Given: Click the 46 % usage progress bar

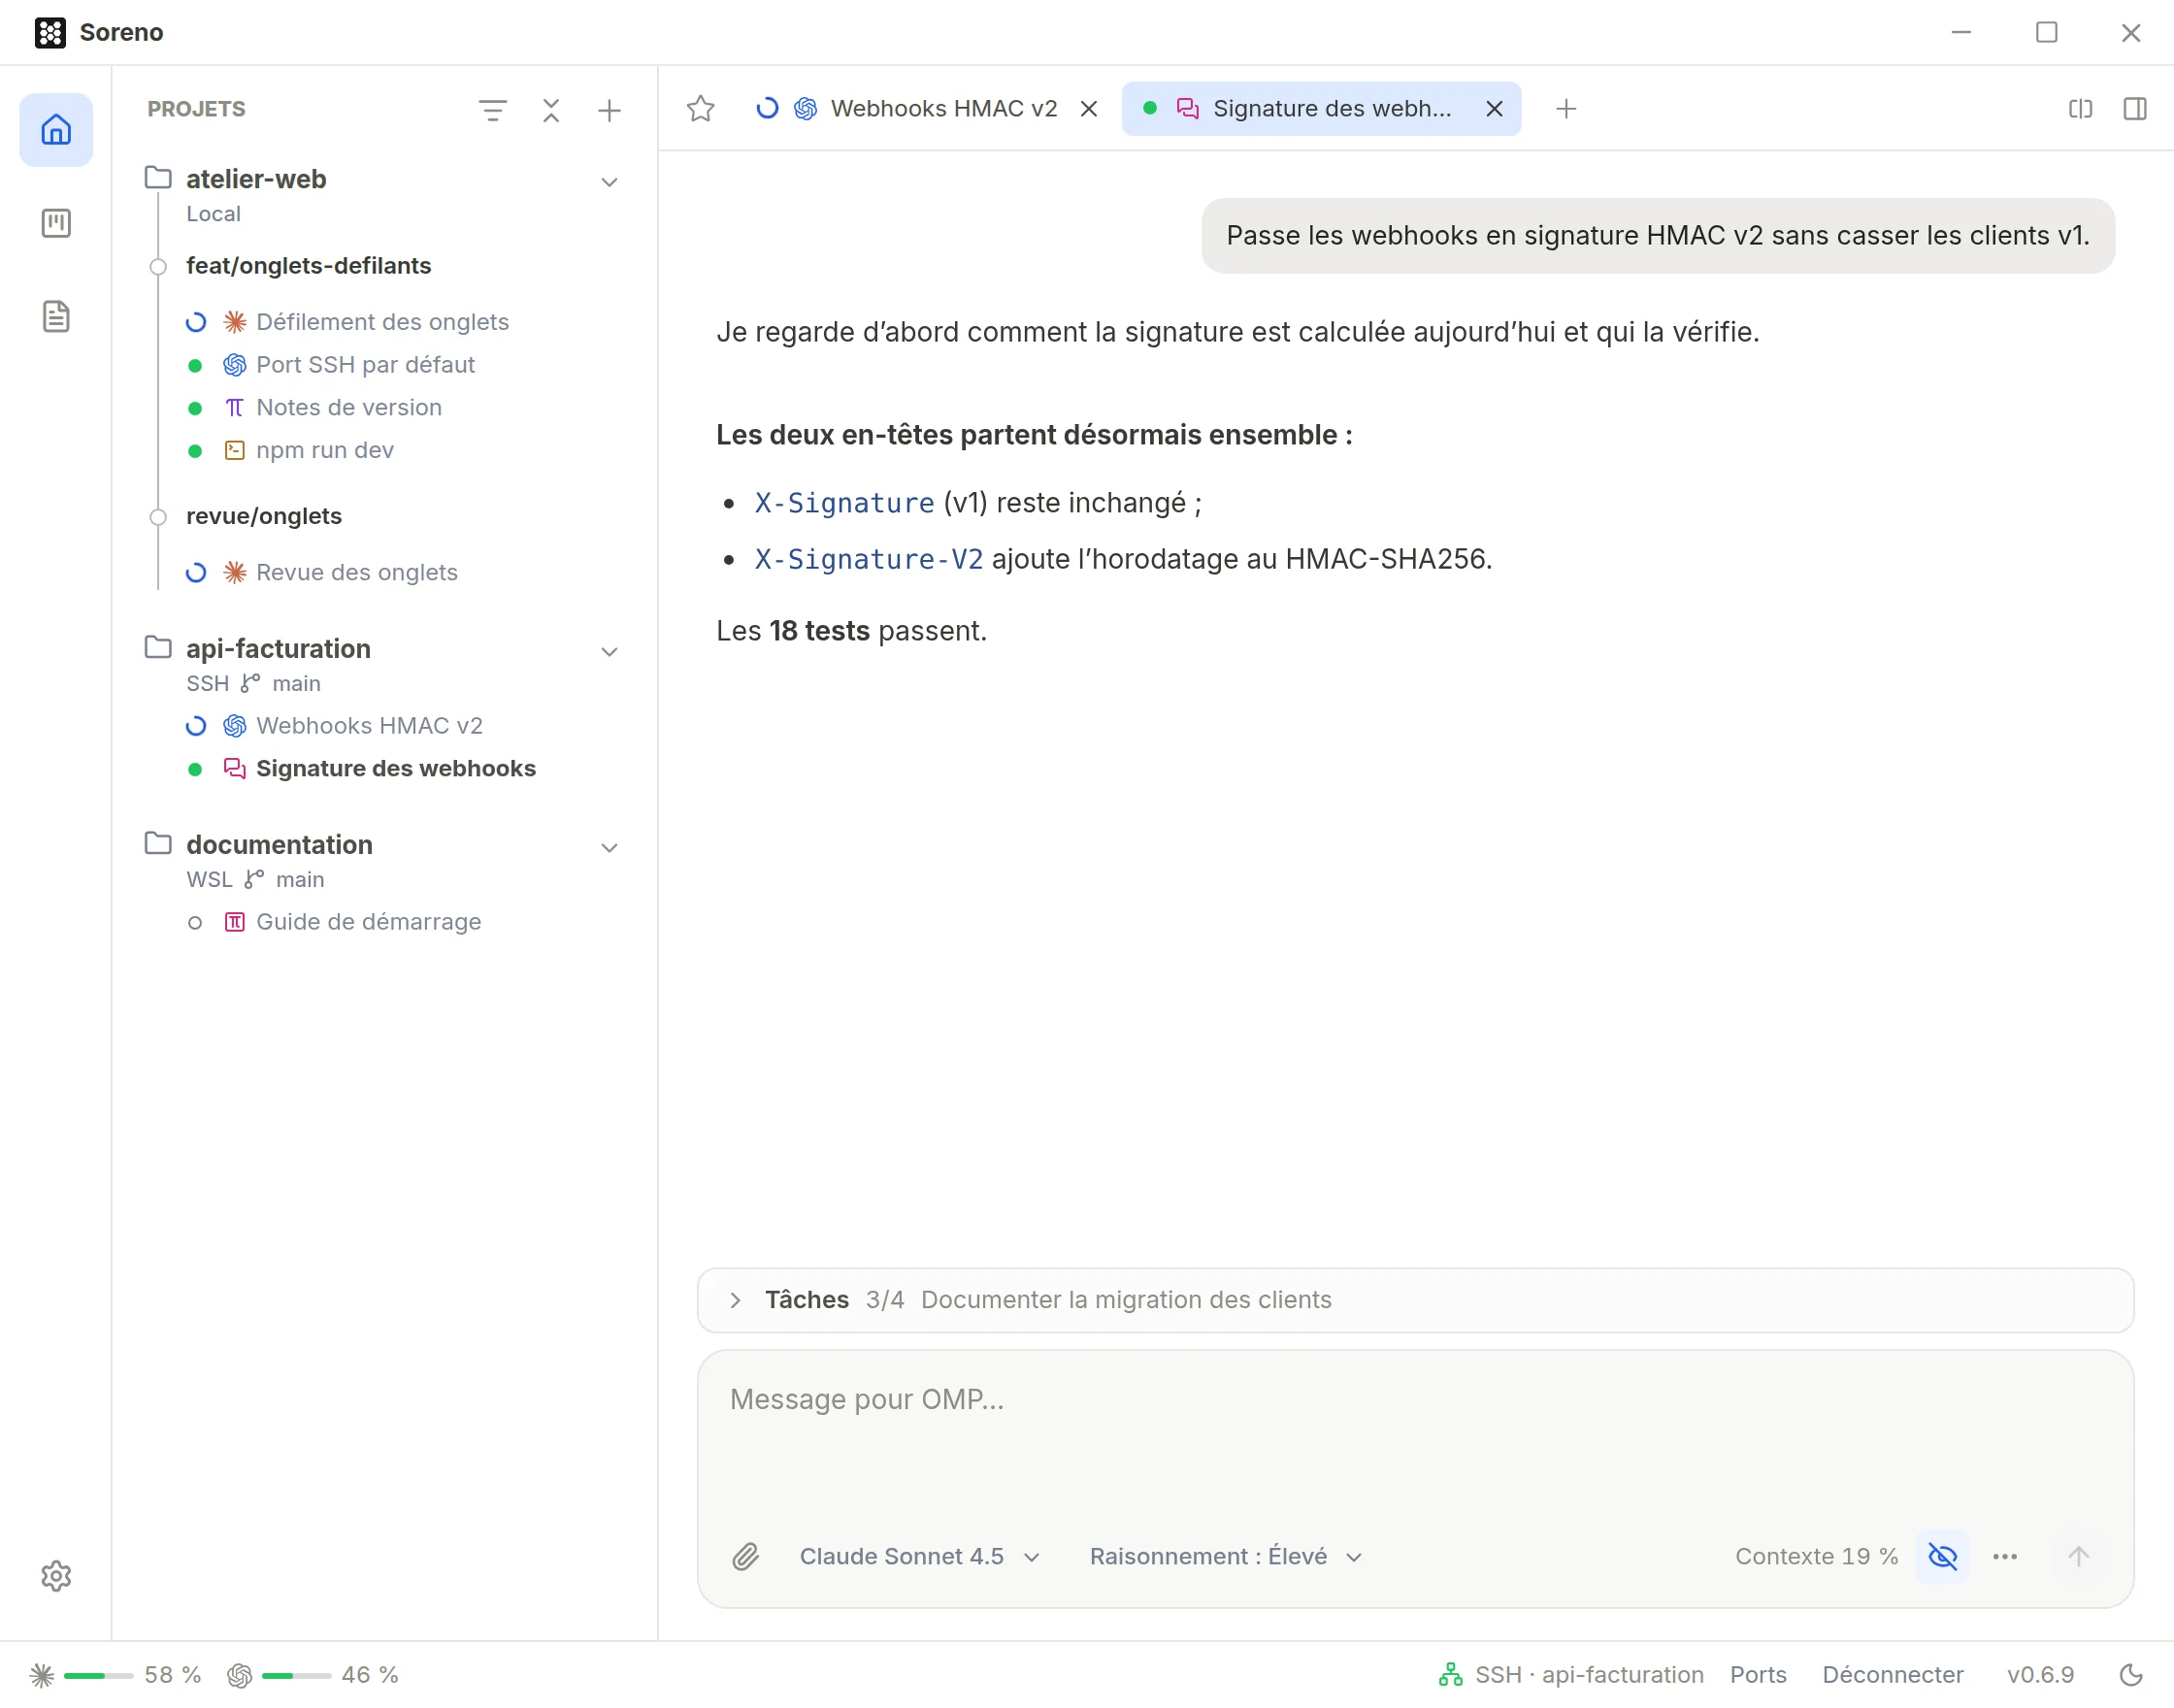Looking at the screenshot, I should (x=296, y=1675).
